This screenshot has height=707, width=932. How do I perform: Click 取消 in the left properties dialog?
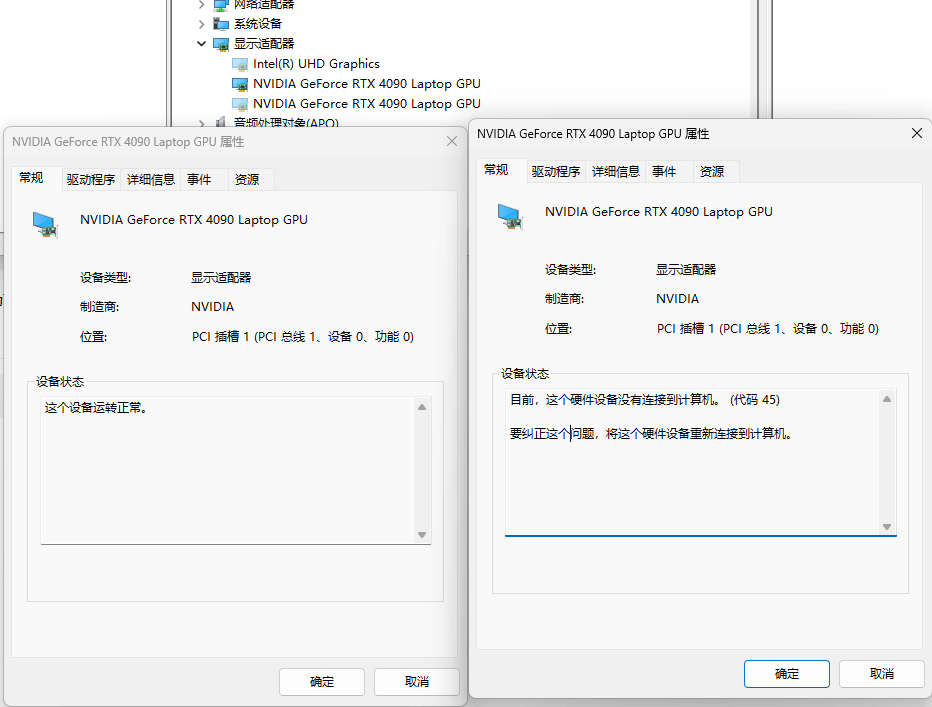416,681
